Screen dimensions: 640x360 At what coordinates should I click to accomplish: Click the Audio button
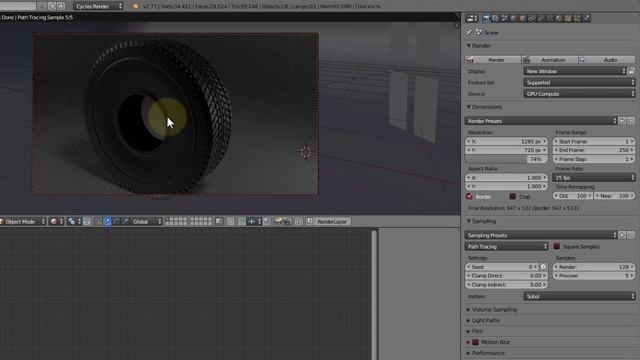(x=607, y=60)
